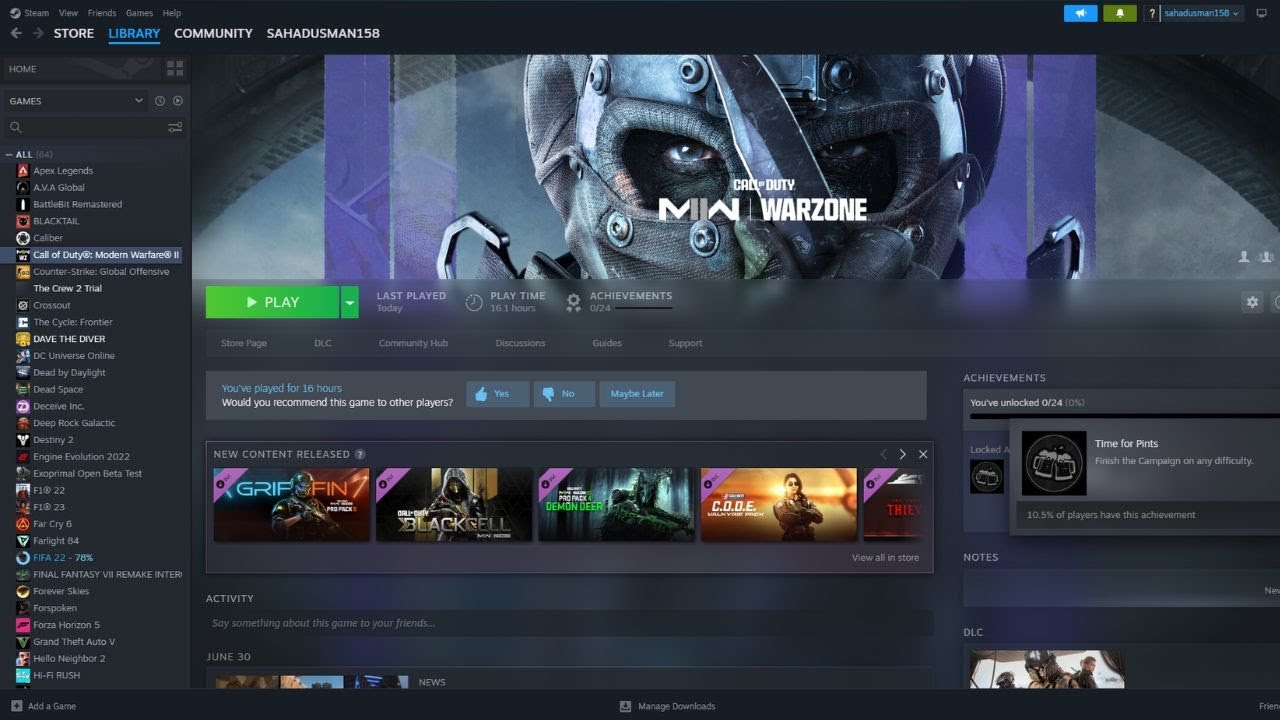The image size is (1280, 720).
Task: Open the DLC section thumbnail image
Action: 1047,669
